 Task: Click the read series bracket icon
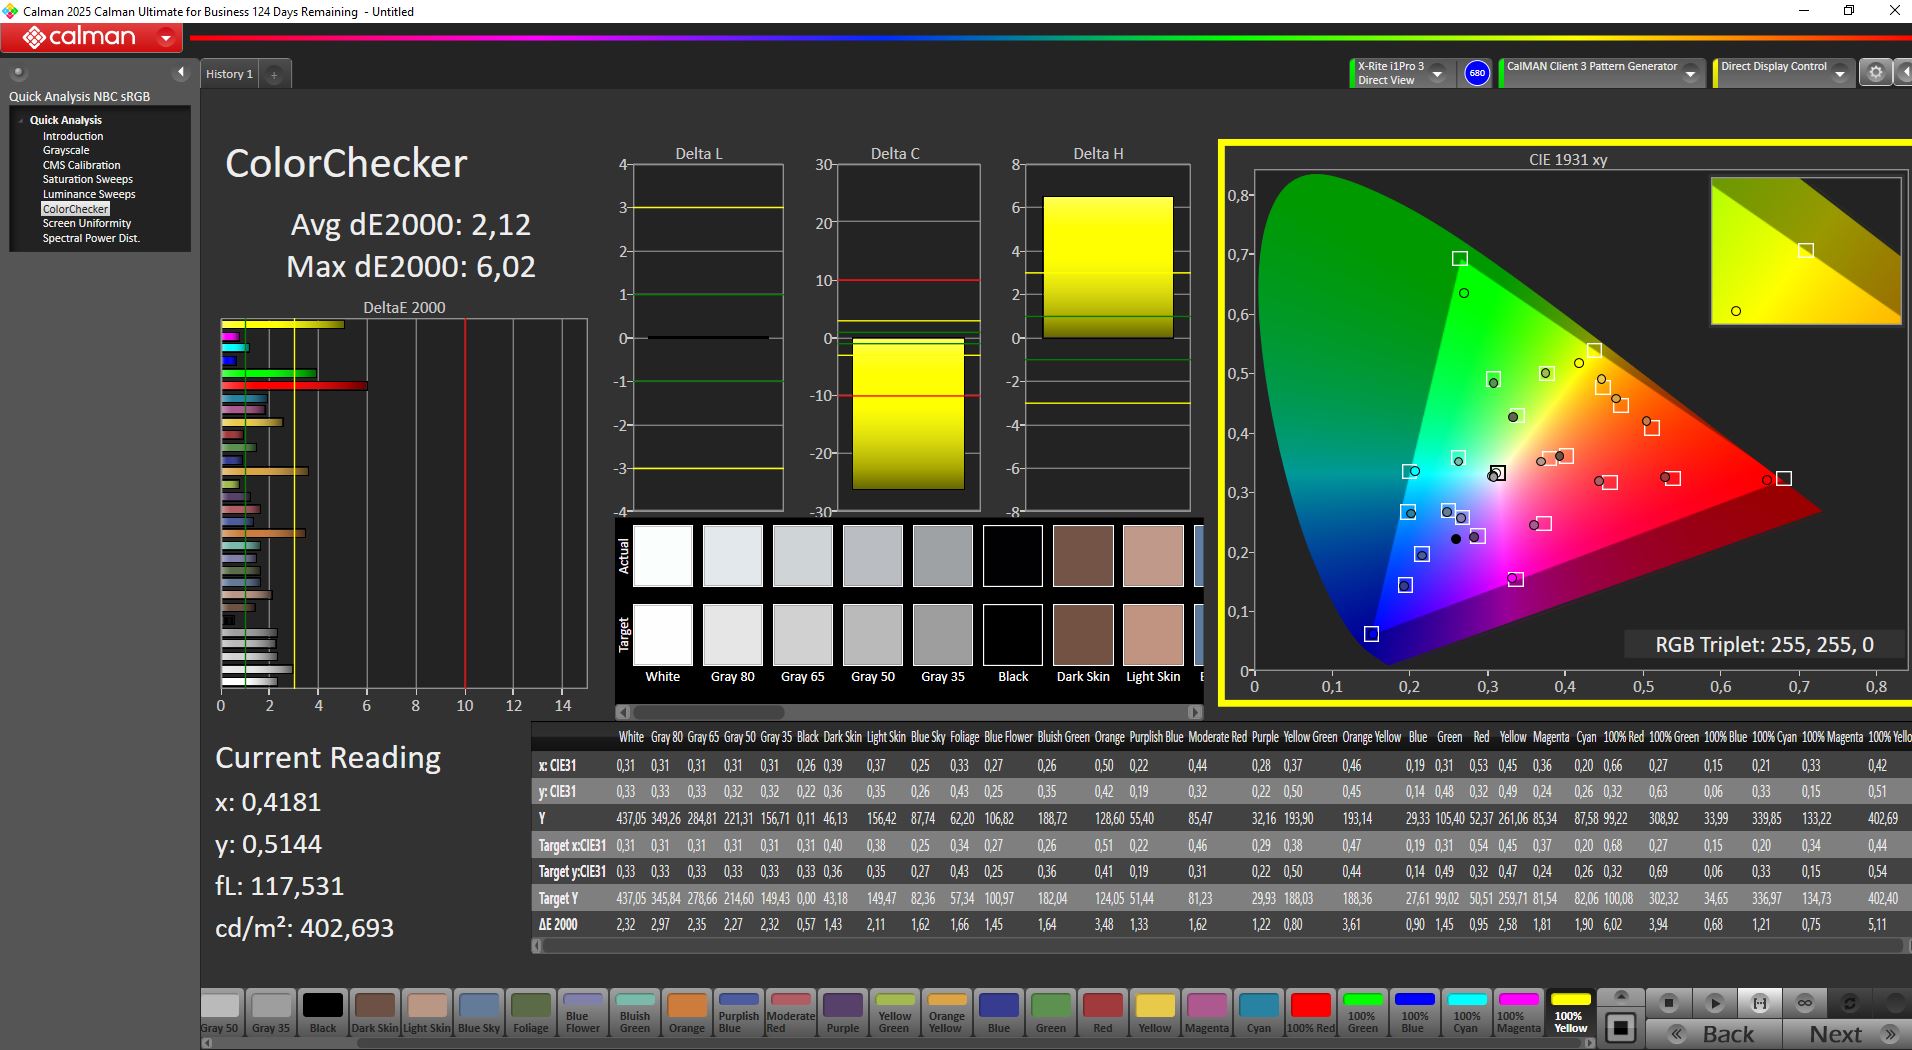point(1760,1002)
